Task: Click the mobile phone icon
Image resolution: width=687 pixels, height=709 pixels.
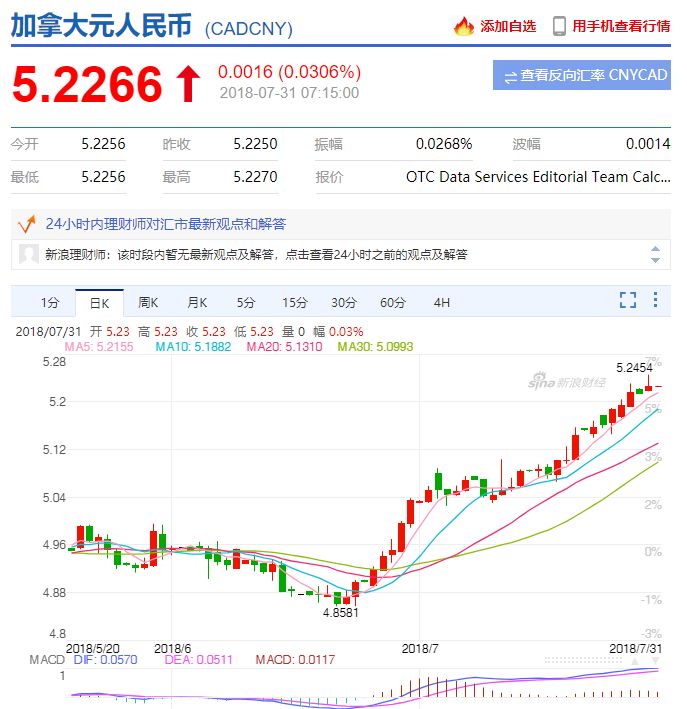Action: [559, 27]
